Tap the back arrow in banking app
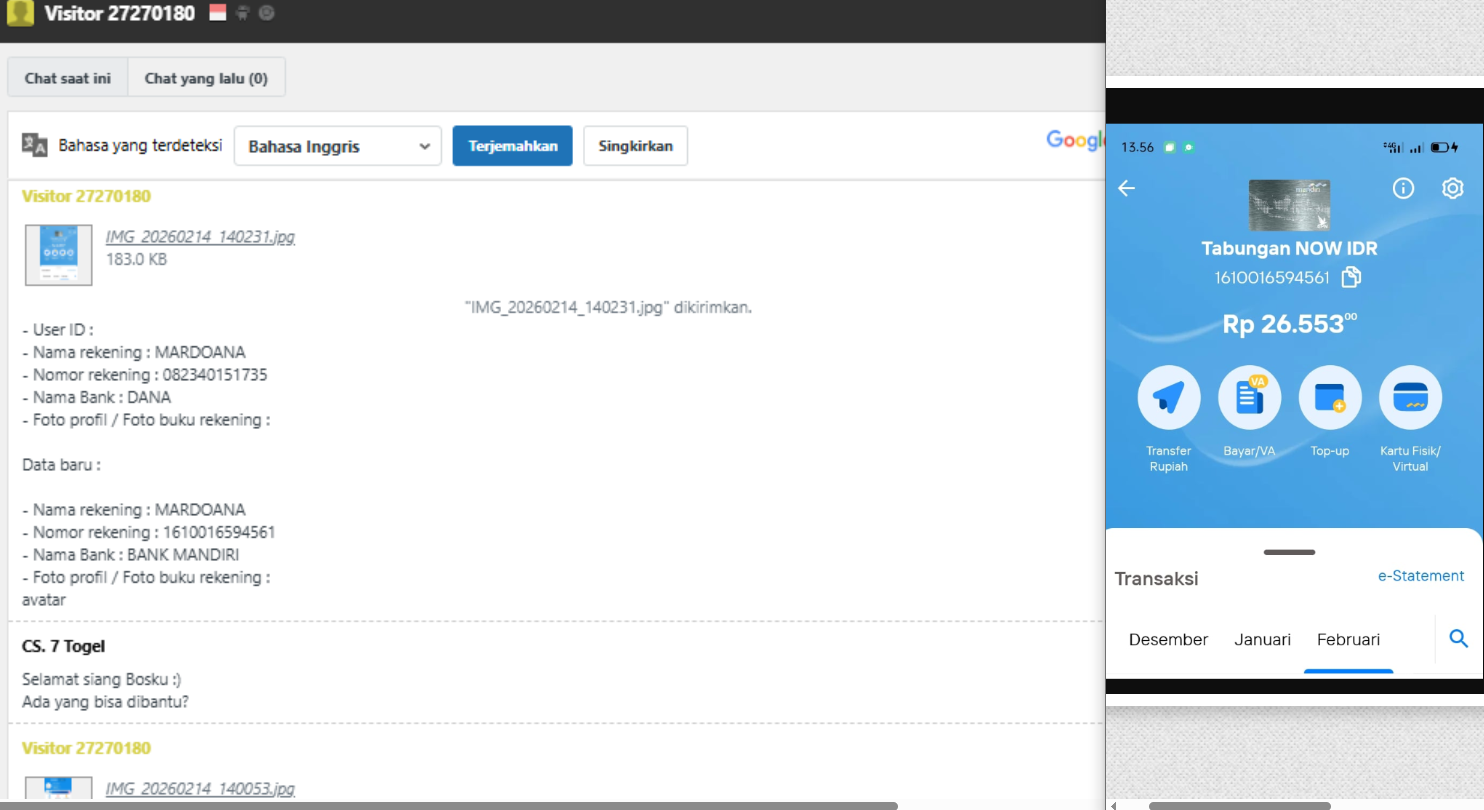This screenshot has width=1484, height=810. [x=1127, y=188]
